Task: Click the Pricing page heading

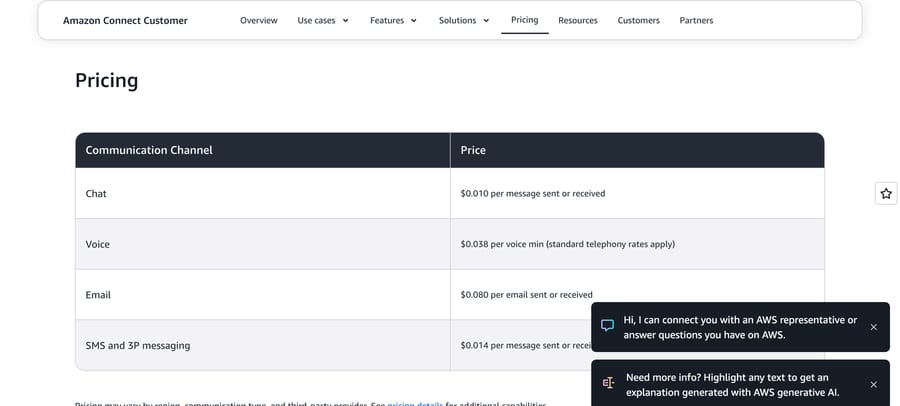Action: pyautogui.click(x=107, y=80)
